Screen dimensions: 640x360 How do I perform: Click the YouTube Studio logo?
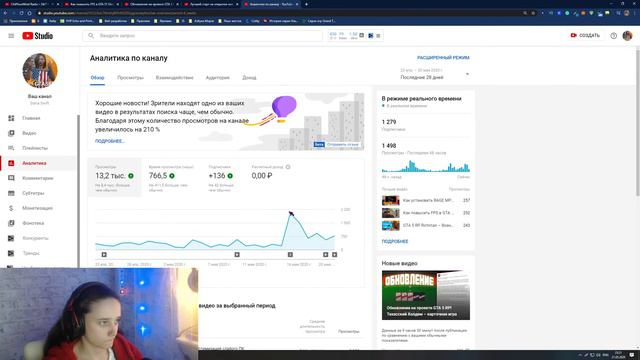click(x=38, y=36)
